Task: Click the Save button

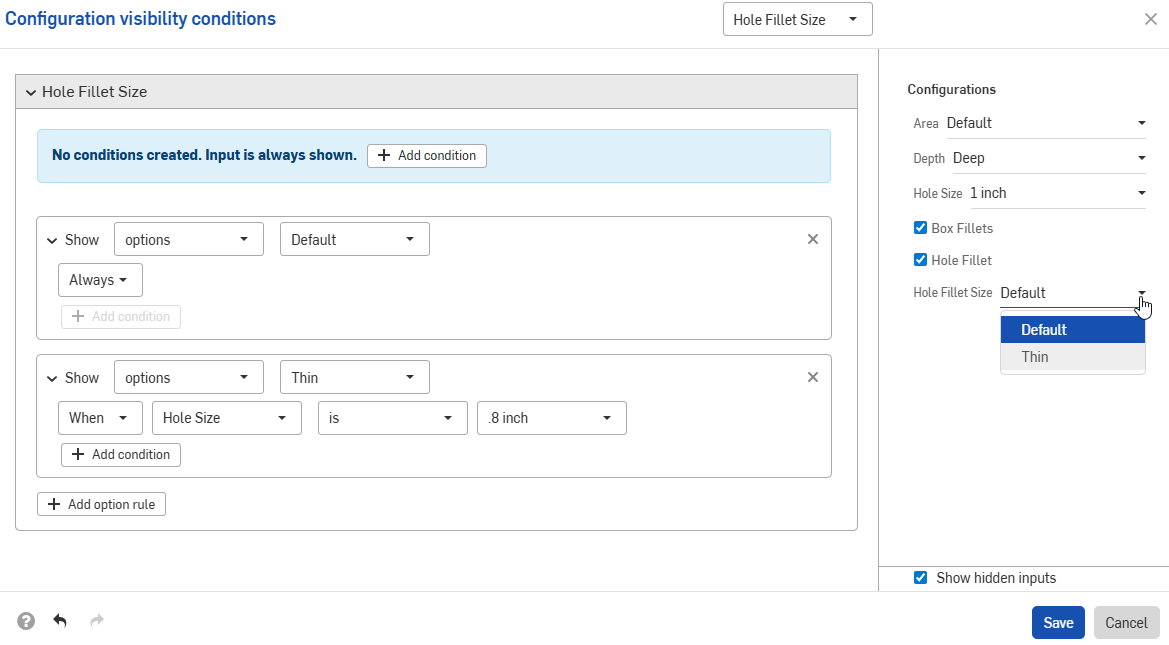Action: click(x=1058, y=622)
